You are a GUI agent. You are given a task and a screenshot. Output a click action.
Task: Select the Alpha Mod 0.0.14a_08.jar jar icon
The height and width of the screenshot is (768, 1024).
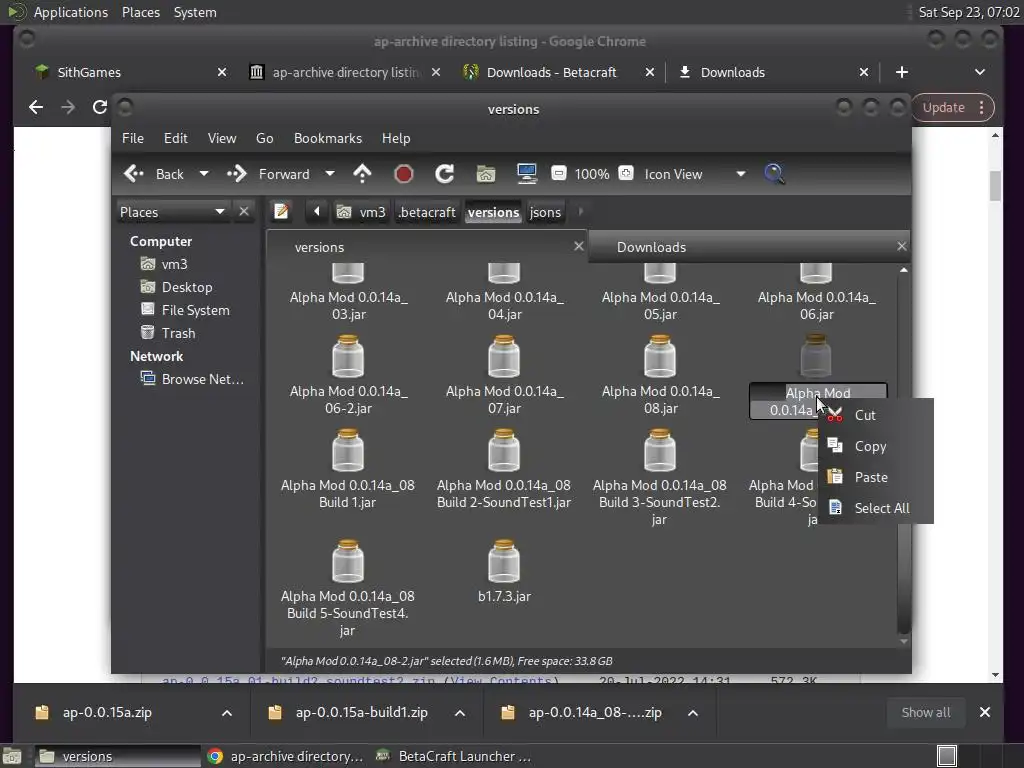click(660, 356)
